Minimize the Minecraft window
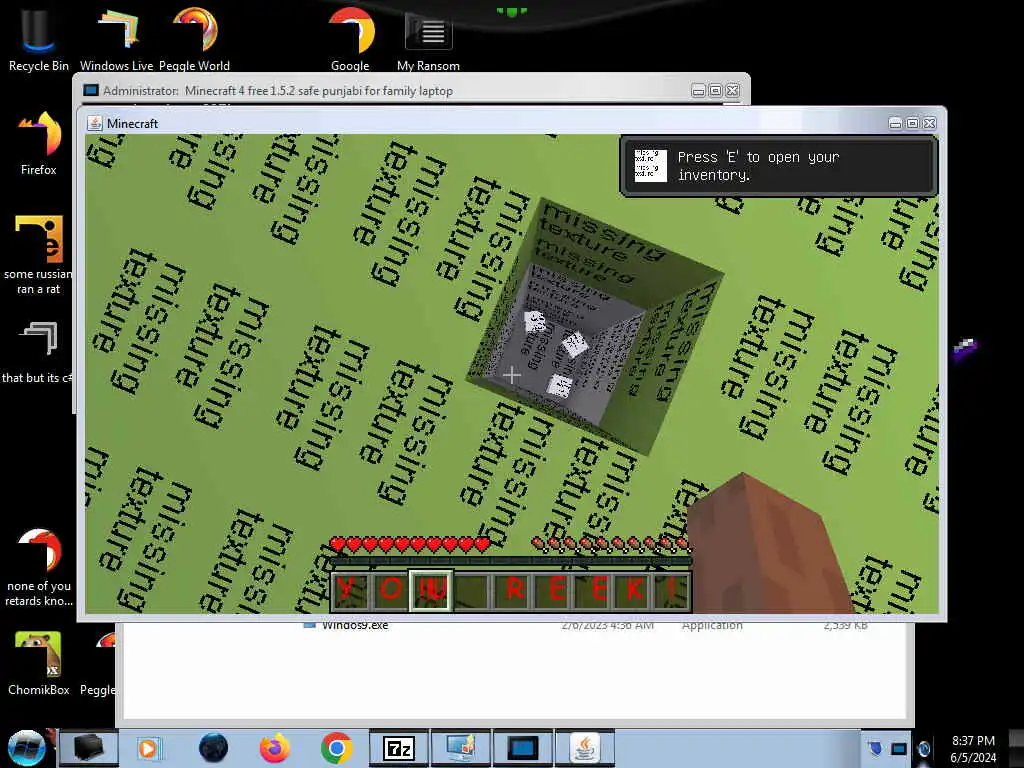 (895, 123)
